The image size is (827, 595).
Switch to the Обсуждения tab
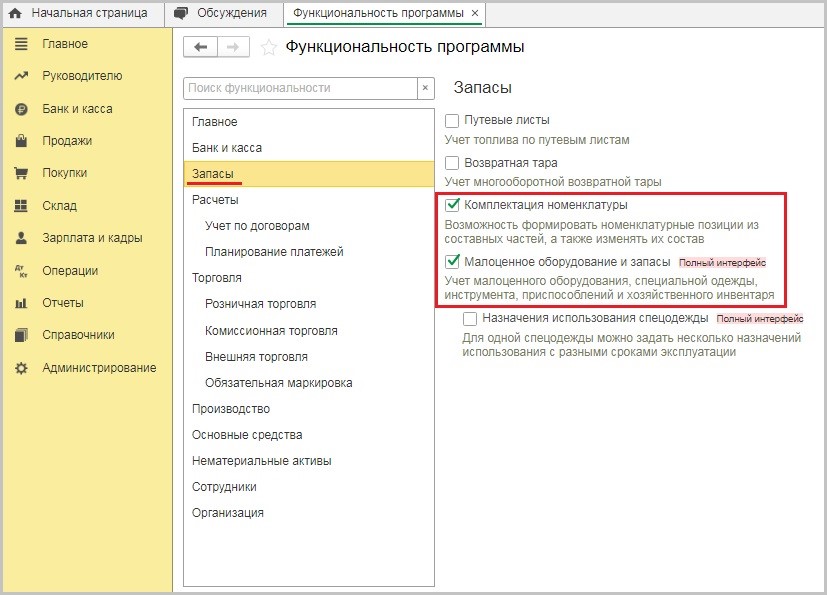click(224, 13)
